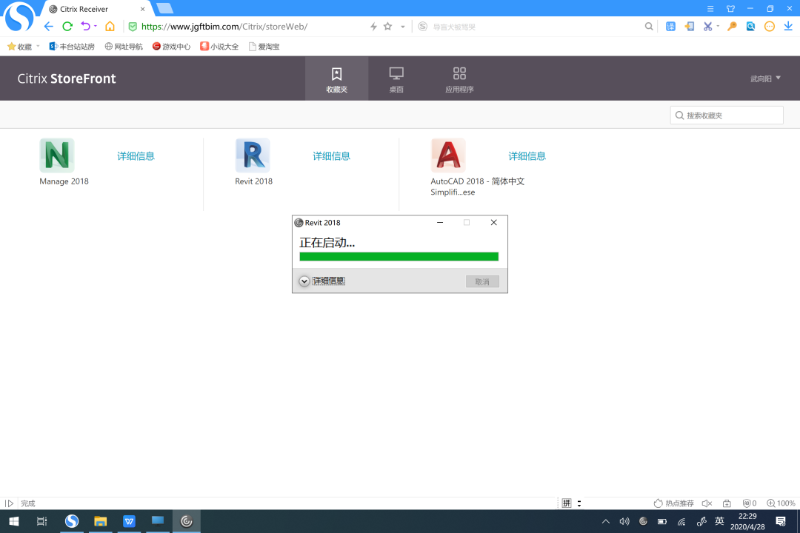800x533 pixels.
Task: Click the Sogou browser logo
Action: [x=18, y=16]
